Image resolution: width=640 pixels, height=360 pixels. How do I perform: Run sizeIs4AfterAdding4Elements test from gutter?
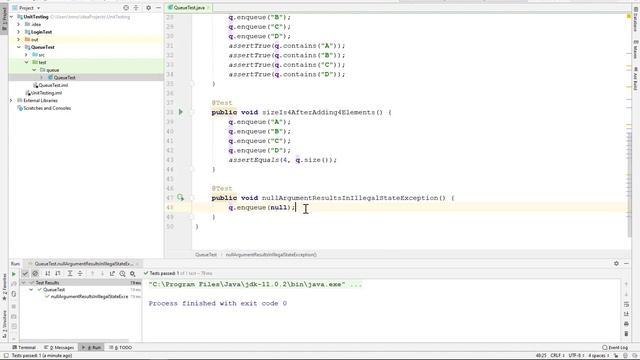point(180,112)
